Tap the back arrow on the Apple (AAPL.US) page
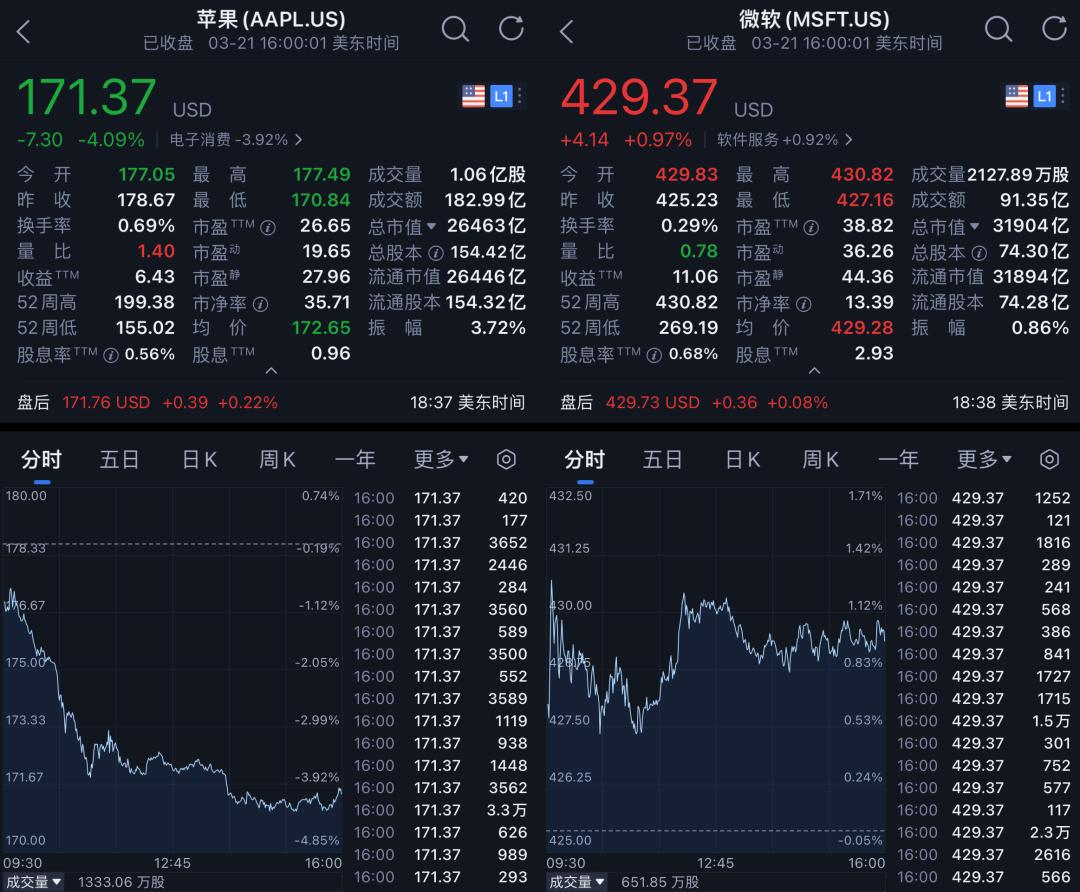Image resolution: width=1080 pixels, height=892 pixels. 24,31
